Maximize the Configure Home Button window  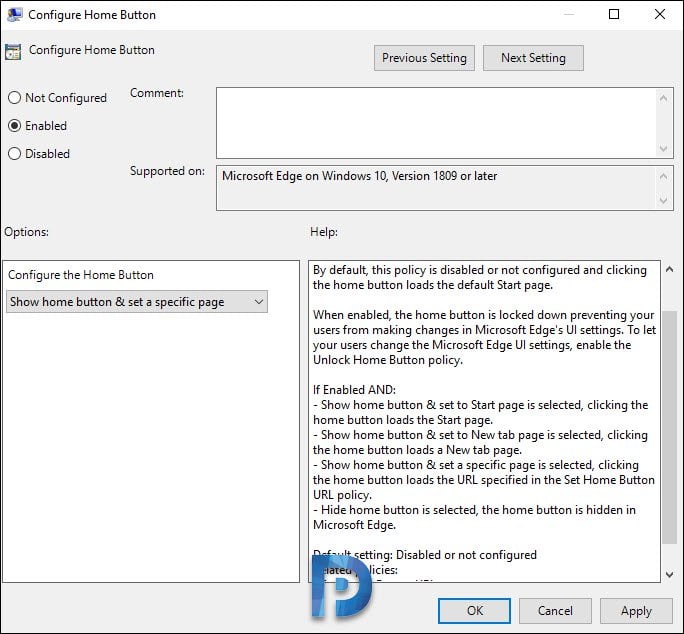(x=614, y=14)
